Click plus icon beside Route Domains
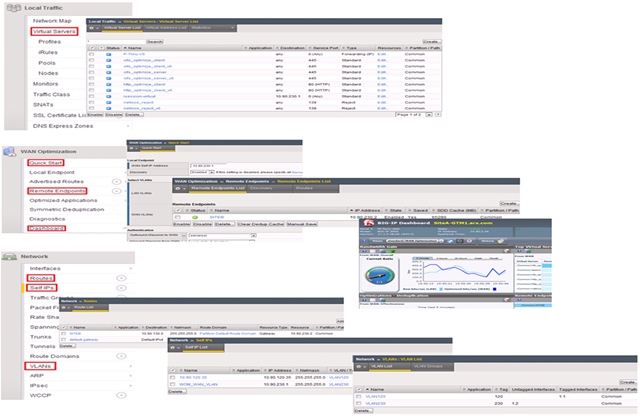 121,356
